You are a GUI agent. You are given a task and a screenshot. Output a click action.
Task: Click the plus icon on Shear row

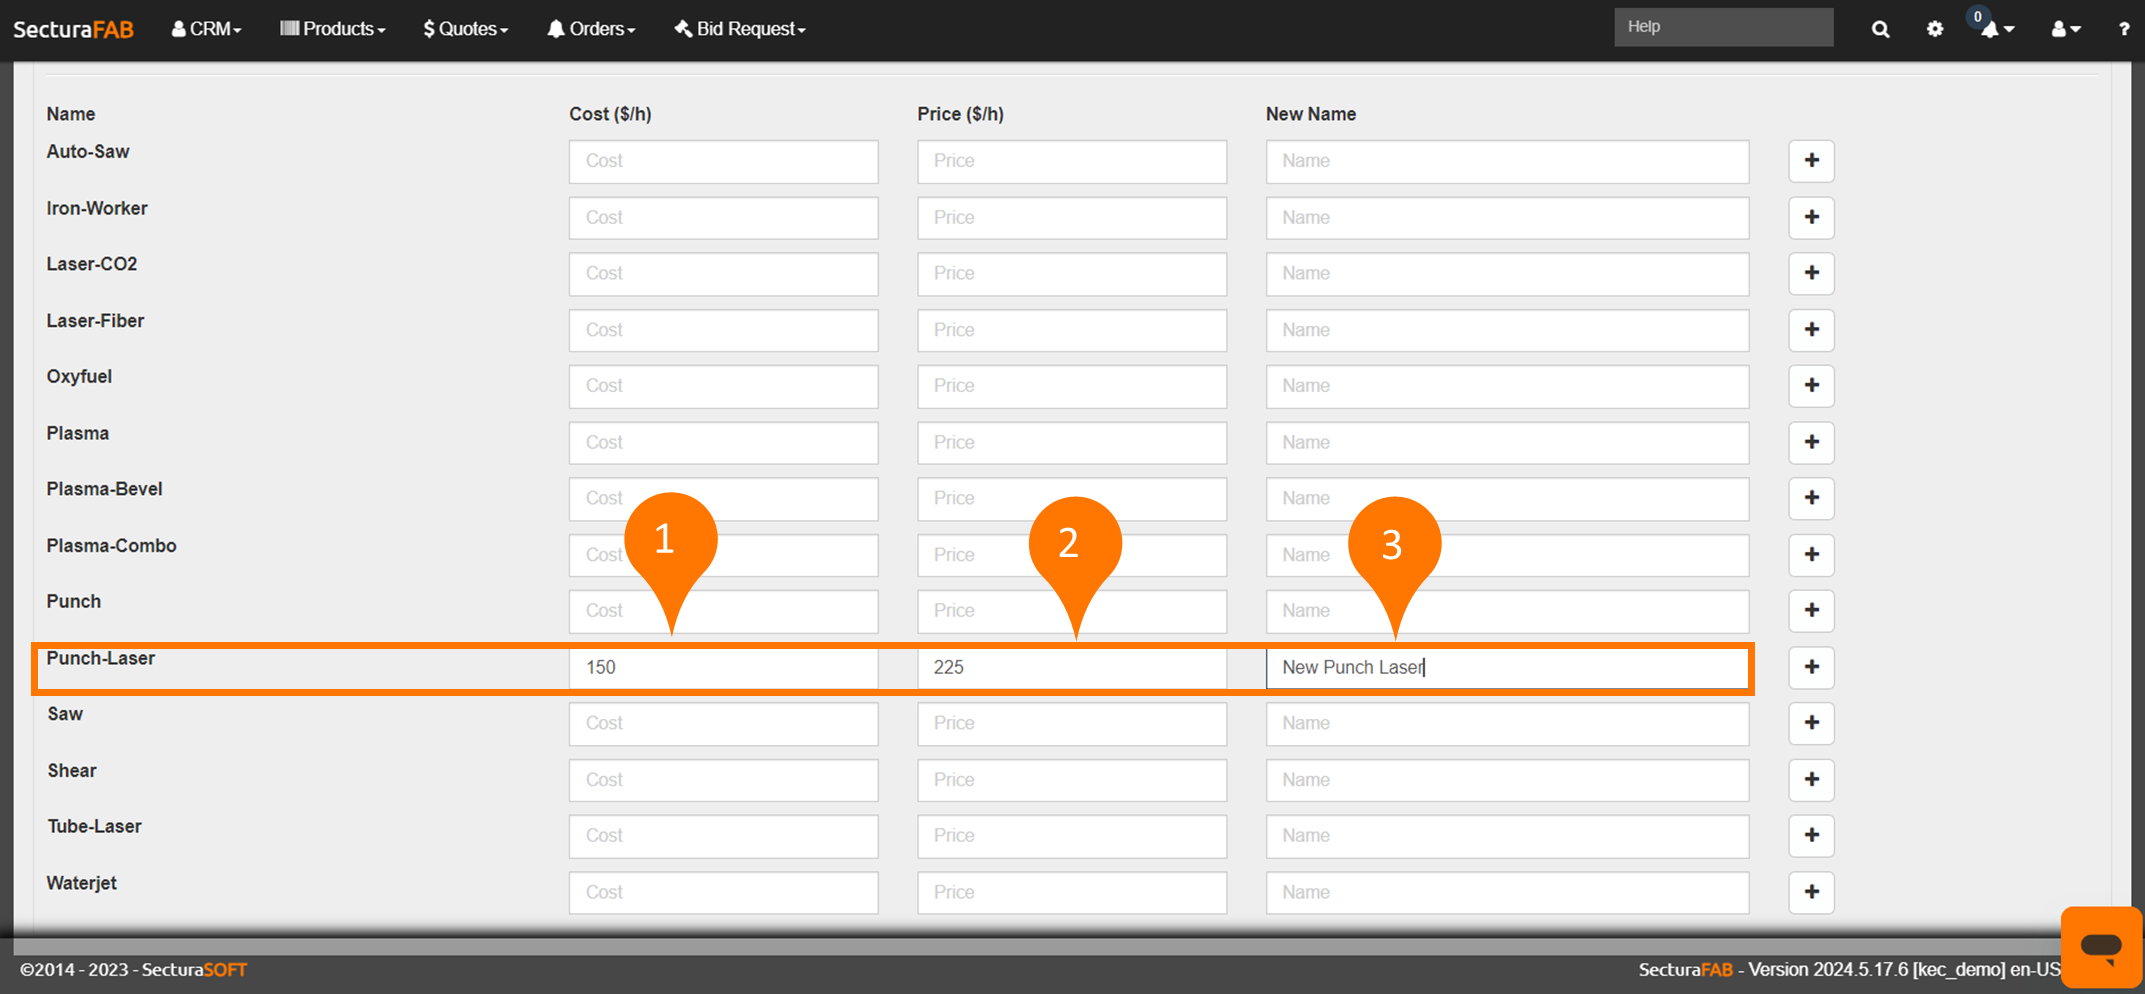click(x=1811, y=779)
